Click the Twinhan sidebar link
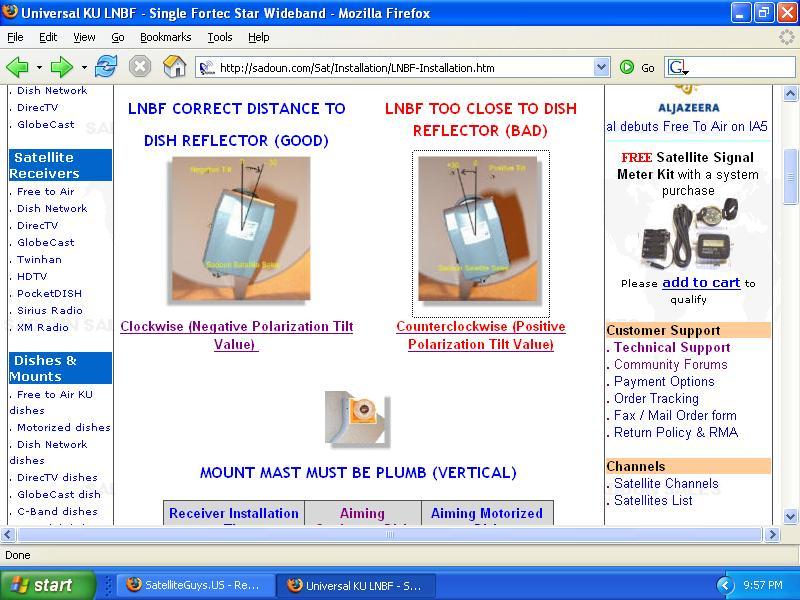The height and width of the screenshot is (600, 800). [39, 259]
